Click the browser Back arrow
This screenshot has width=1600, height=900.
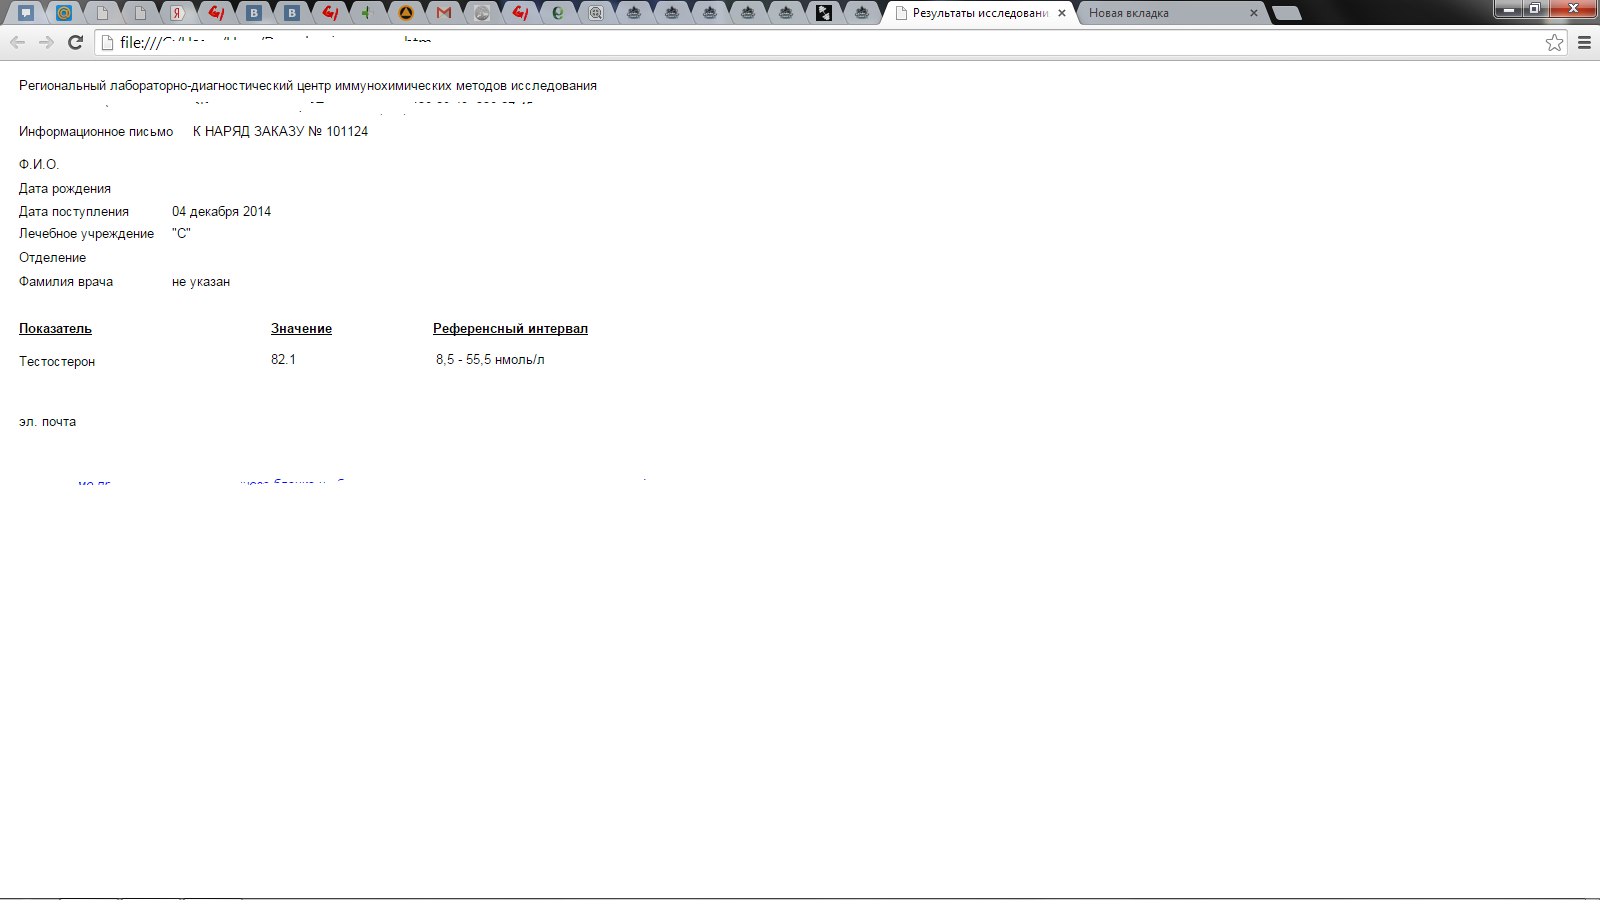pyautogui.click(x=17, y=42)
